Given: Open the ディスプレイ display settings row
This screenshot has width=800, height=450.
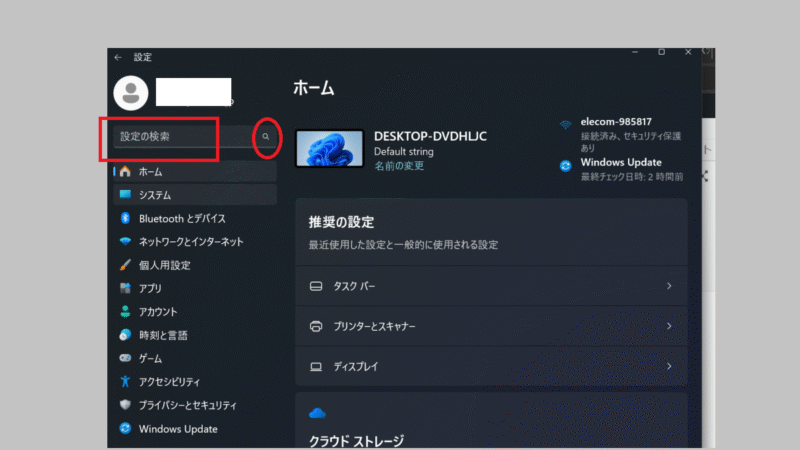Looking at the screenshot, I should [491, 366].
